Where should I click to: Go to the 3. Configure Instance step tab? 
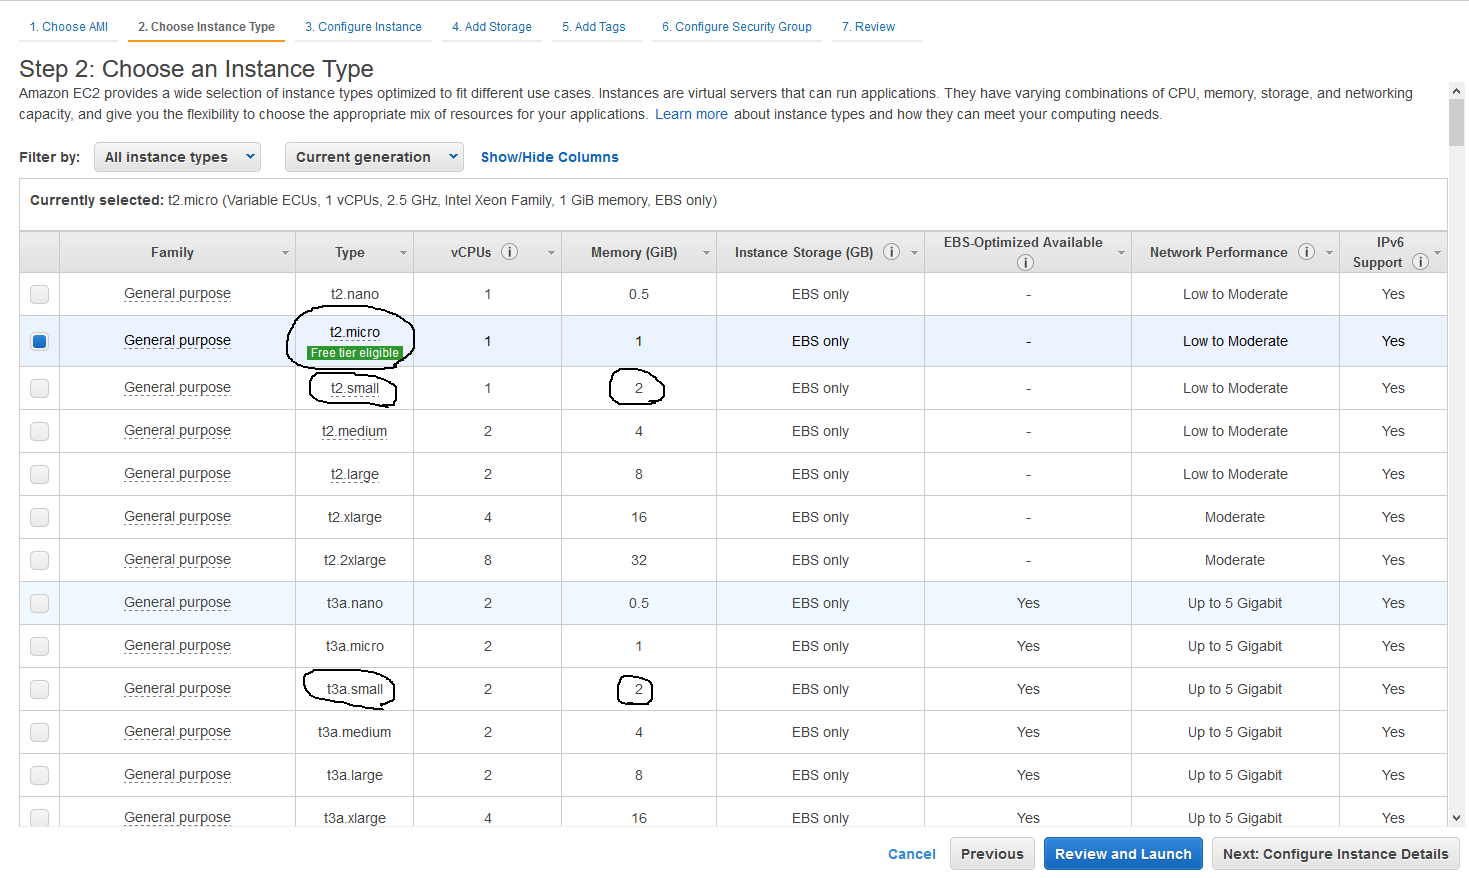tap(363, 27)
